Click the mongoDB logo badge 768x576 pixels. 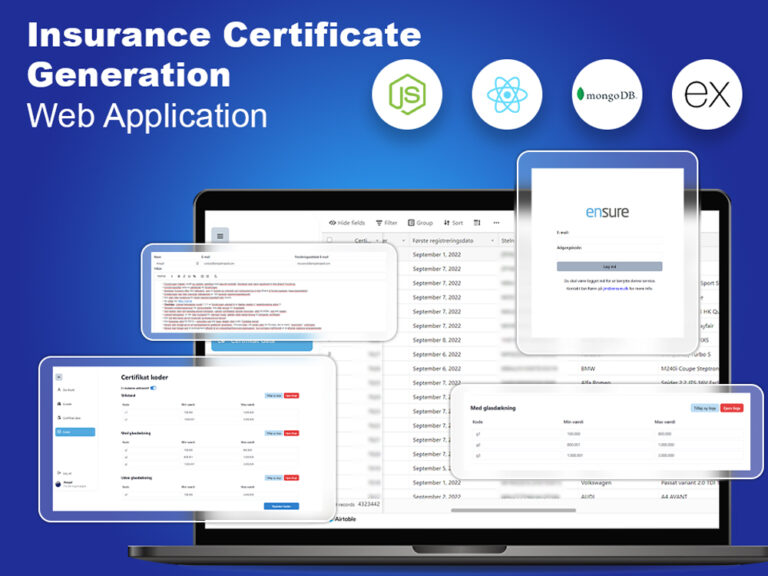(607, 95)
